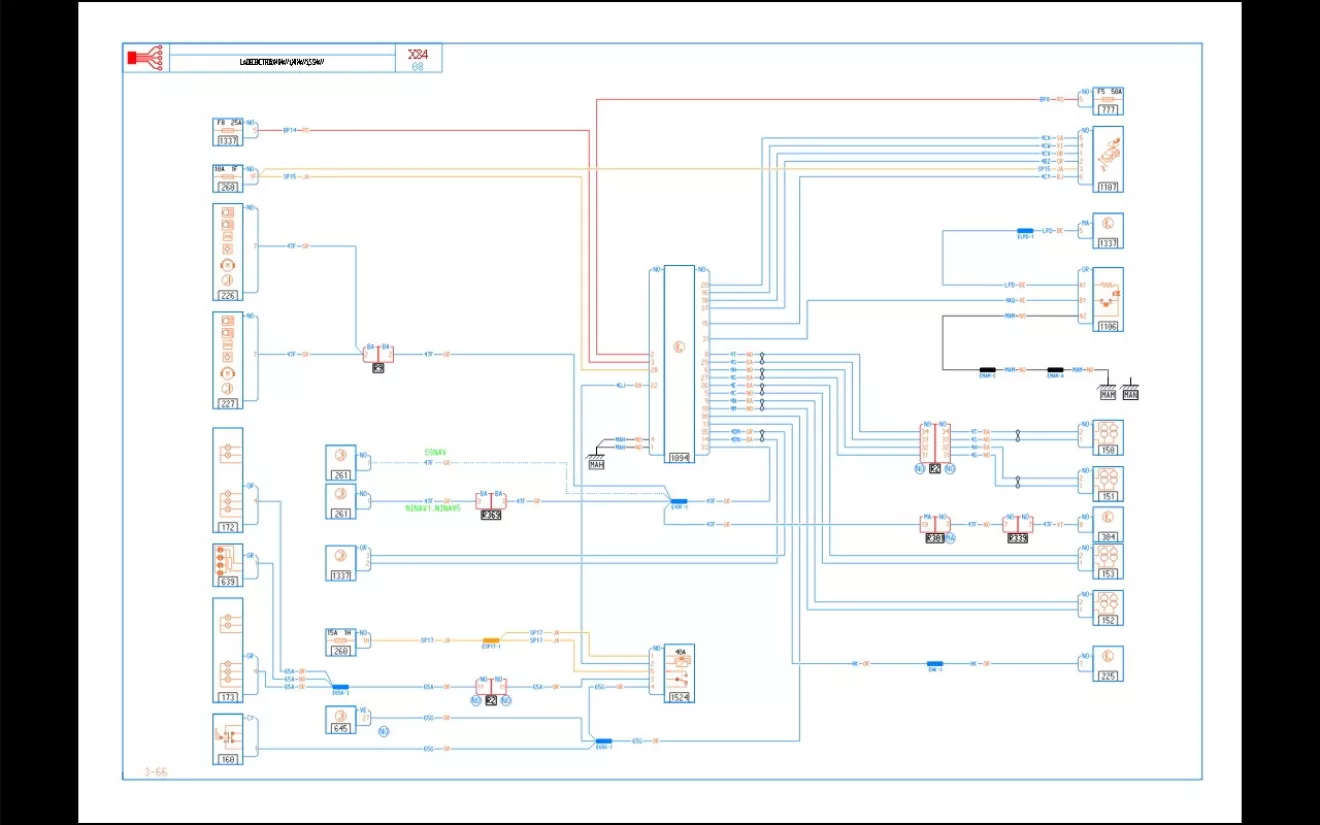Viewport: 1320px width, 825px height.
Task: Click the black EMAM-1 splice
Action: 986,371
